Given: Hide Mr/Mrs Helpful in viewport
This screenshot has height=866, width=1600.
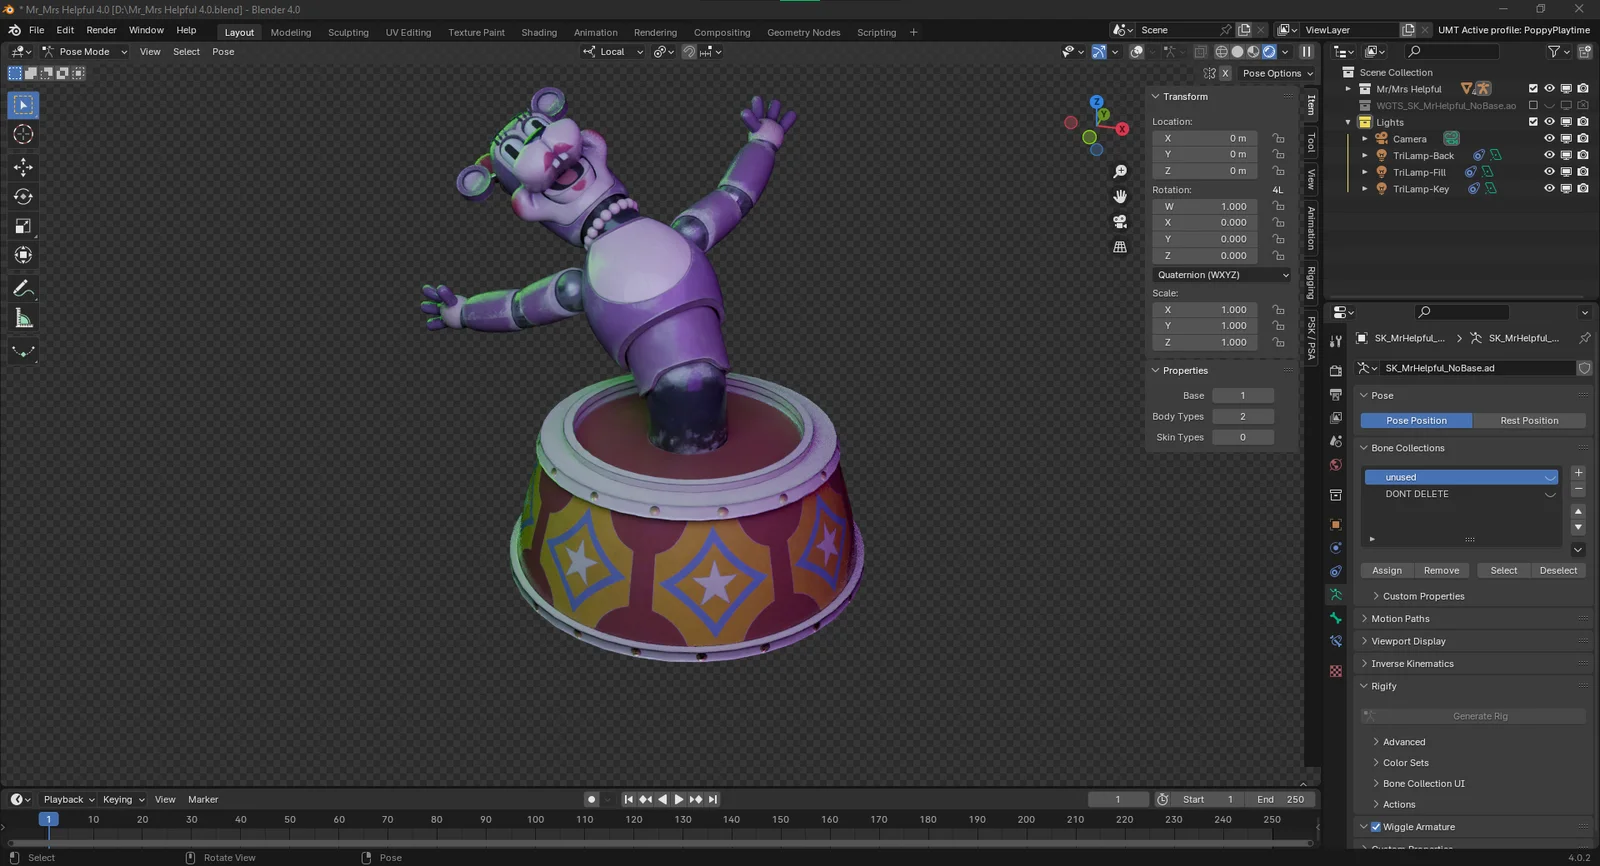Looking at the screenshot, I should pyautogui.click(x=1549, y=88).
